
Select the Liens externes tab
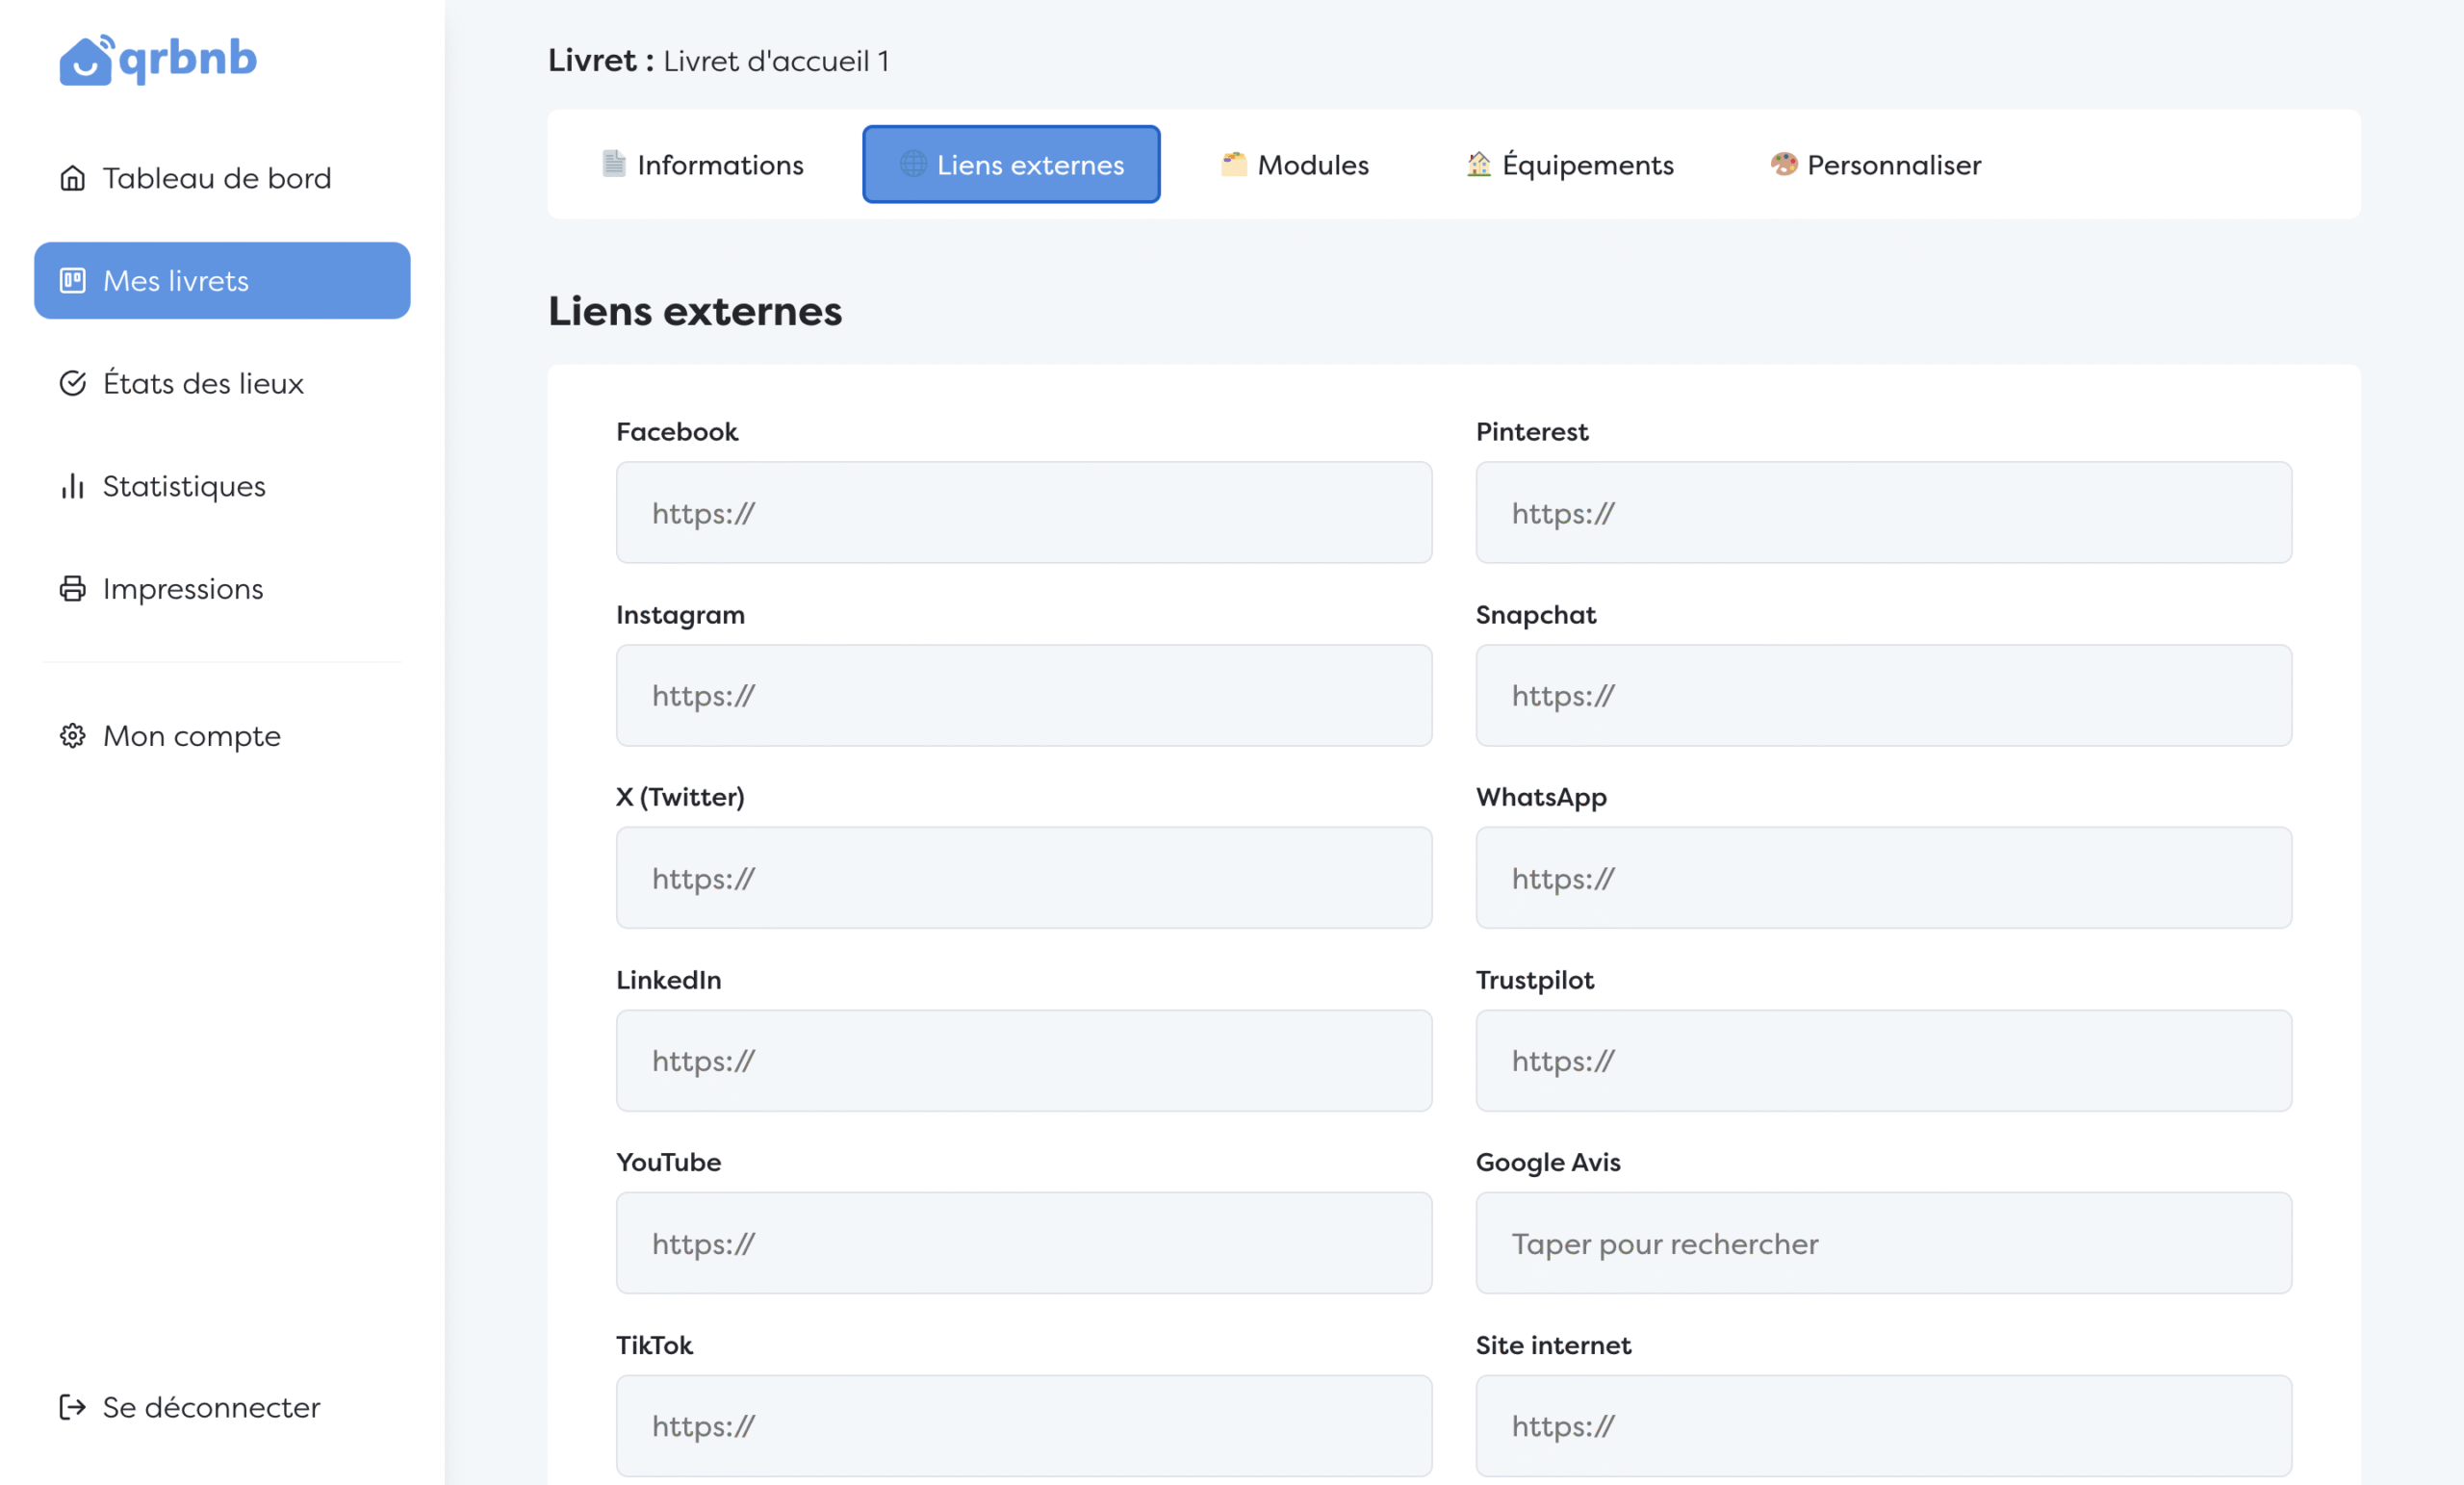point(1011,165)
